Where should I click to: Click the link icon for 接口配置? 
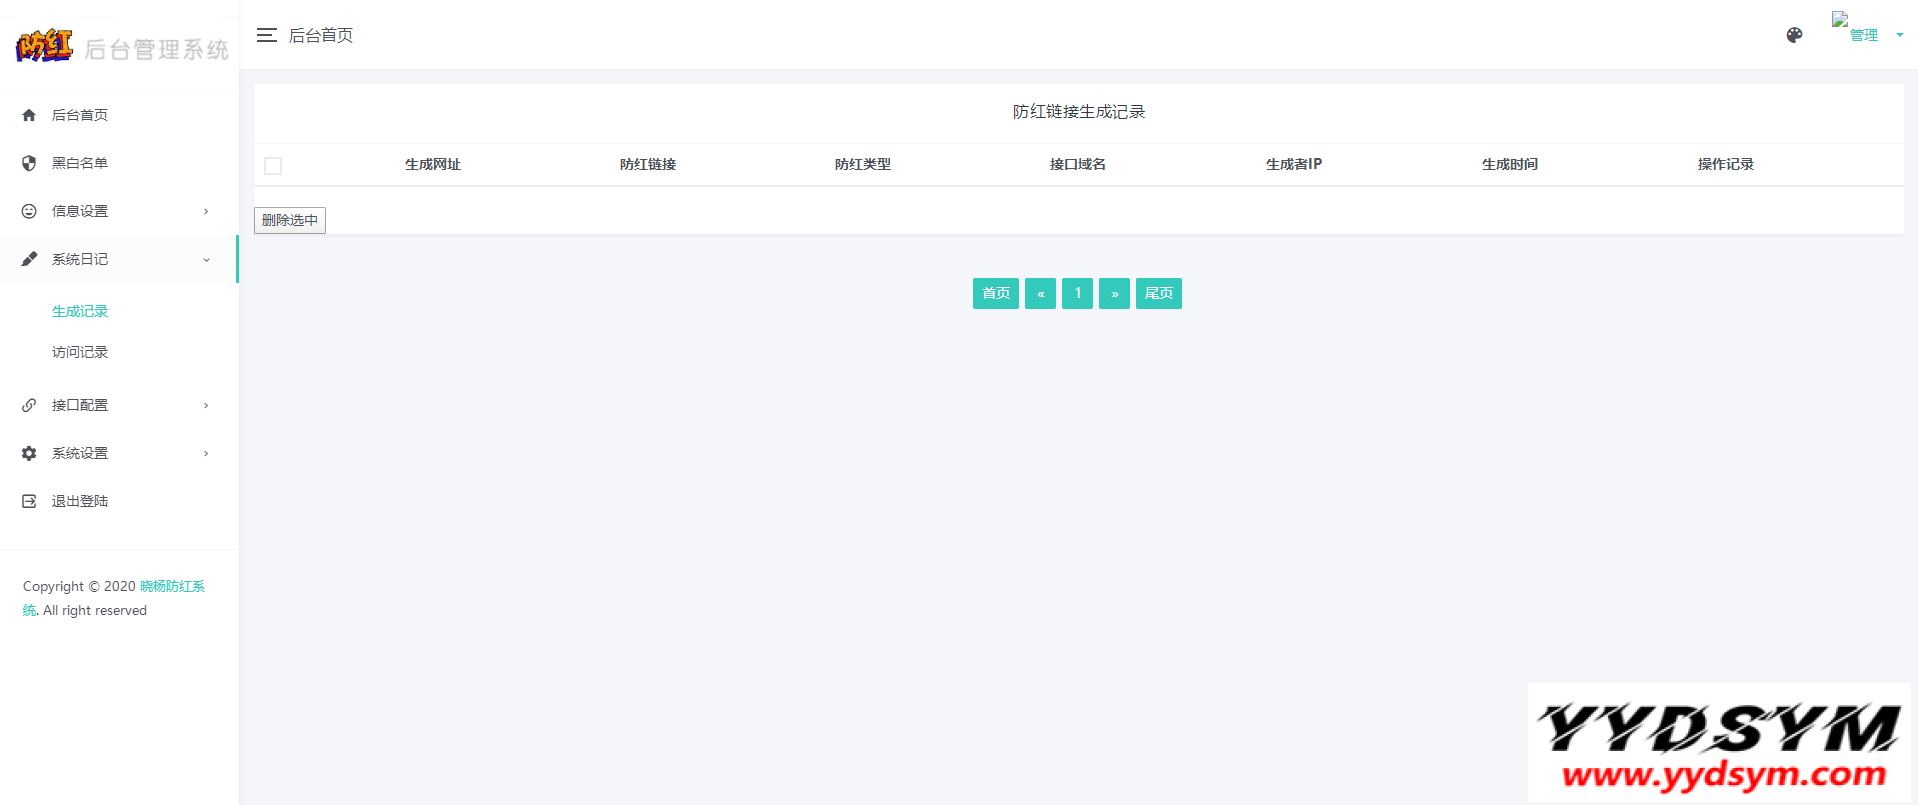tap(29, 405)
